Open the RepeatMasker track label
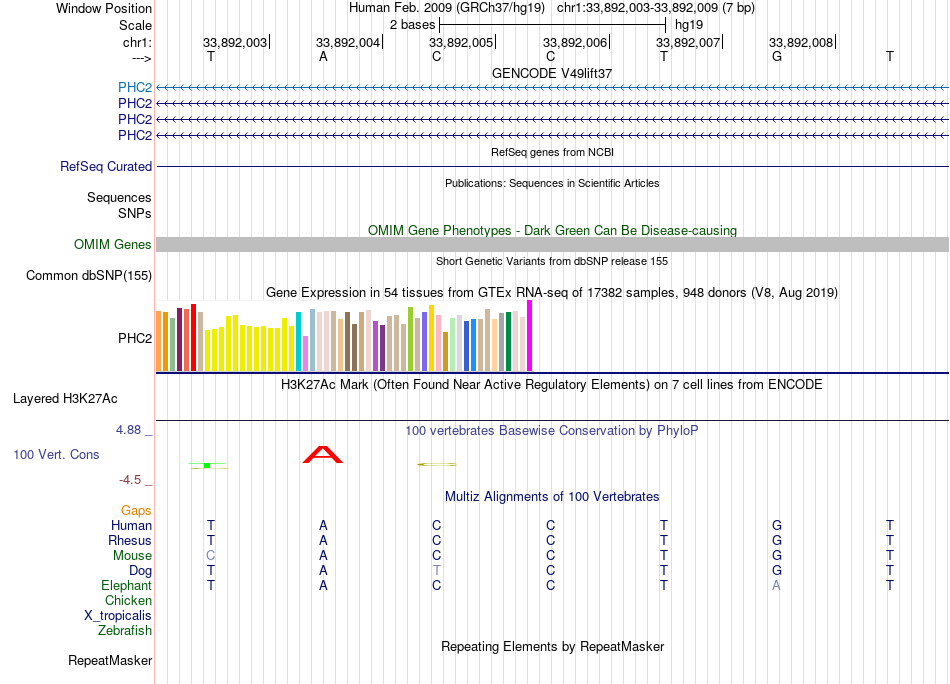950x684 pixels. click(x=110, y=660)
